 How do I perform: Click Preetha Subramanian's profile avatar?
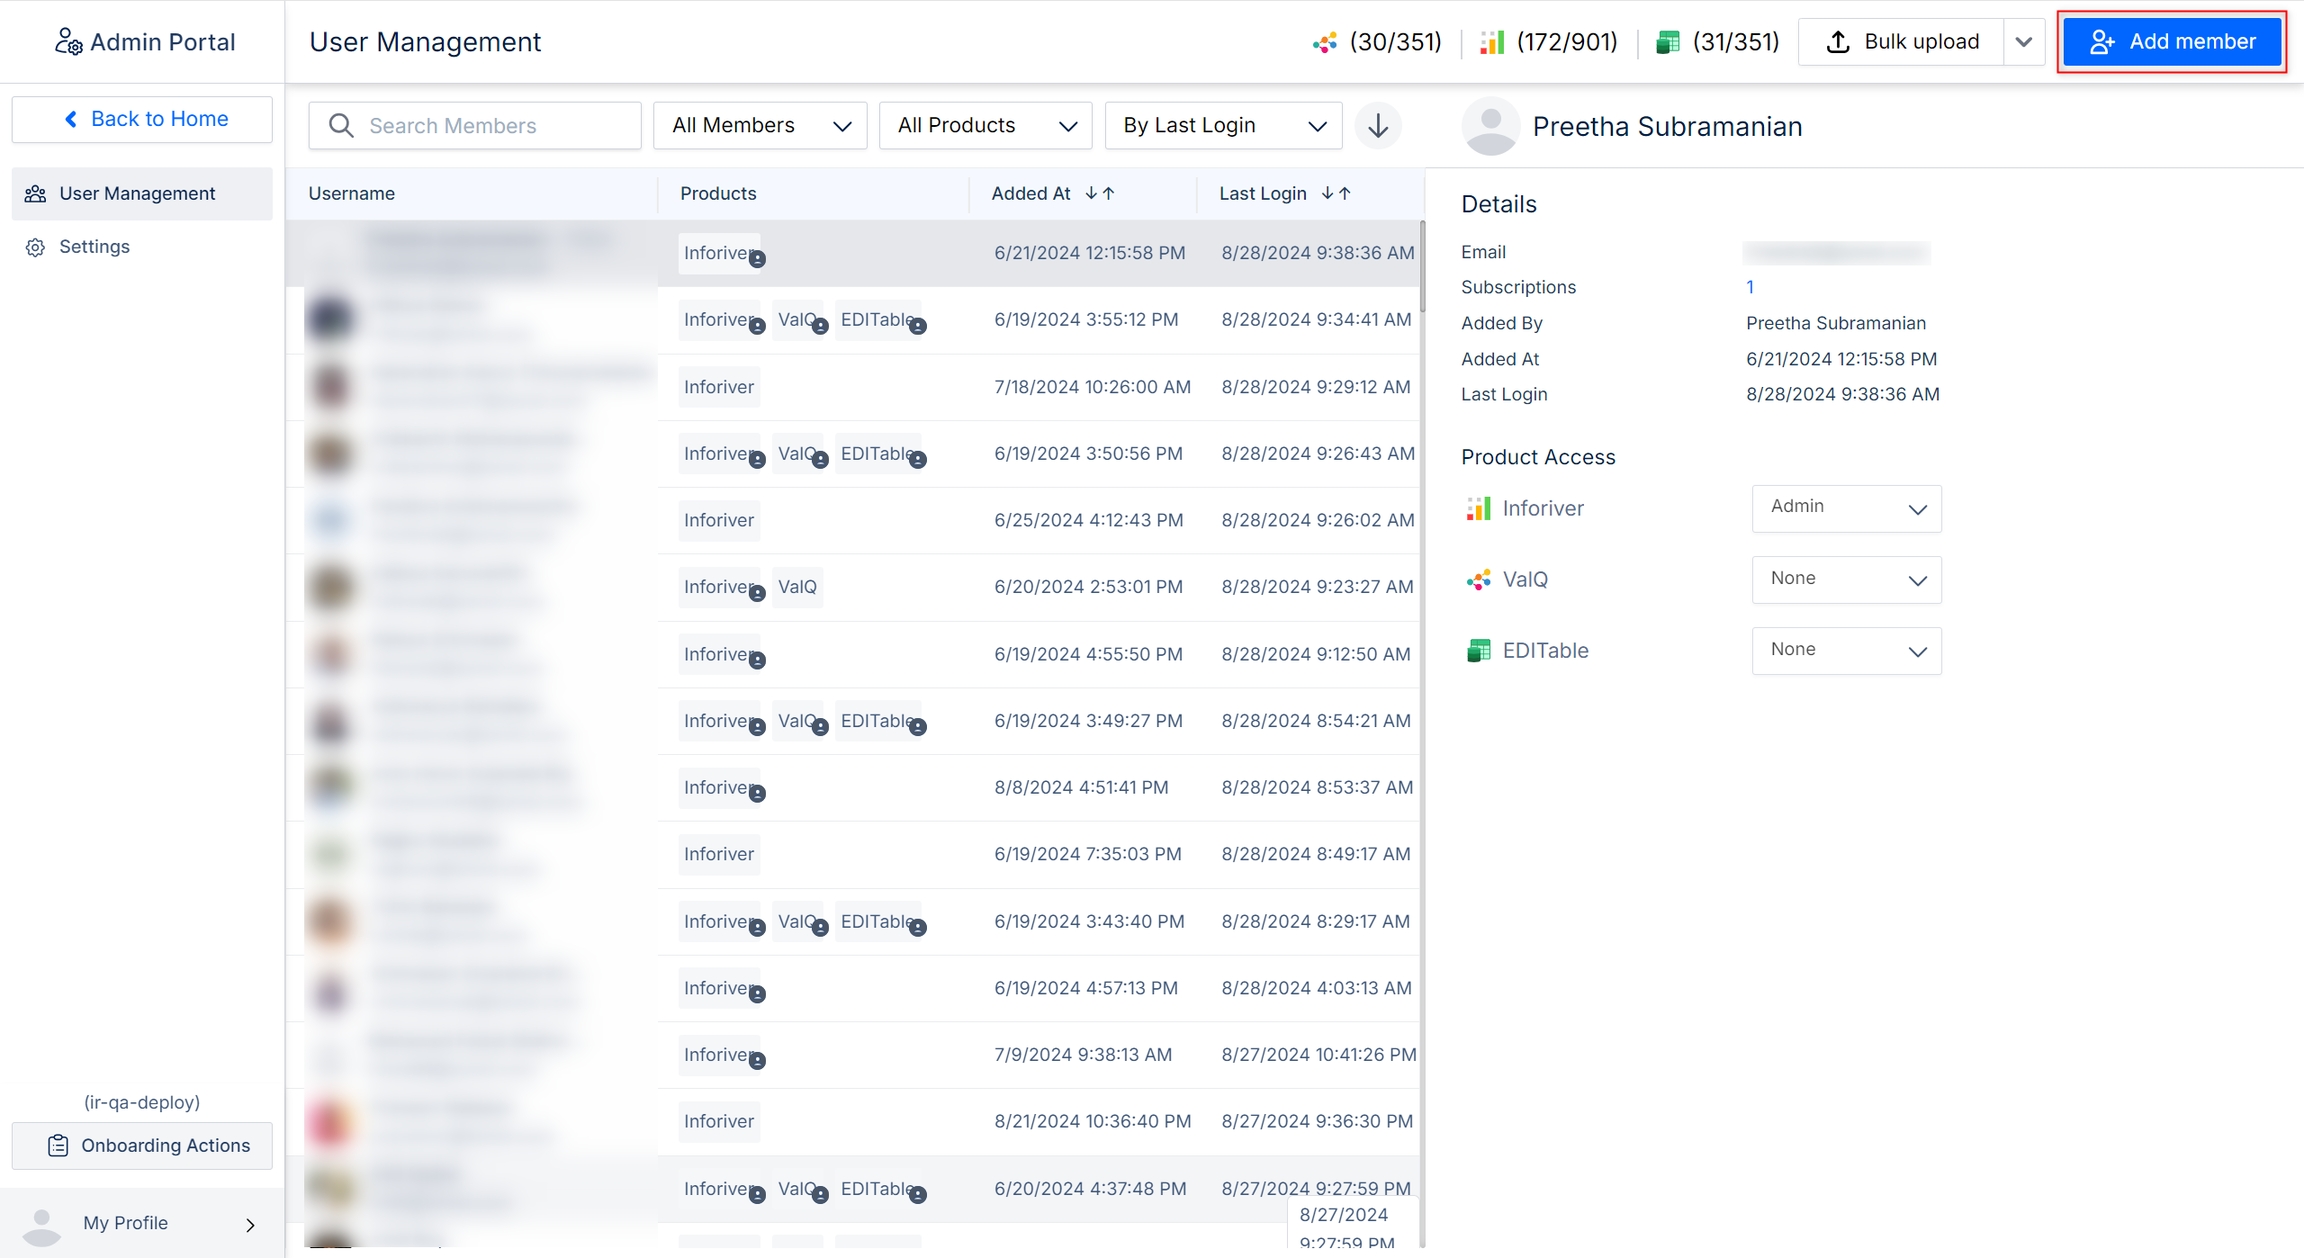pyautogui.click(x=1490, y=127)
